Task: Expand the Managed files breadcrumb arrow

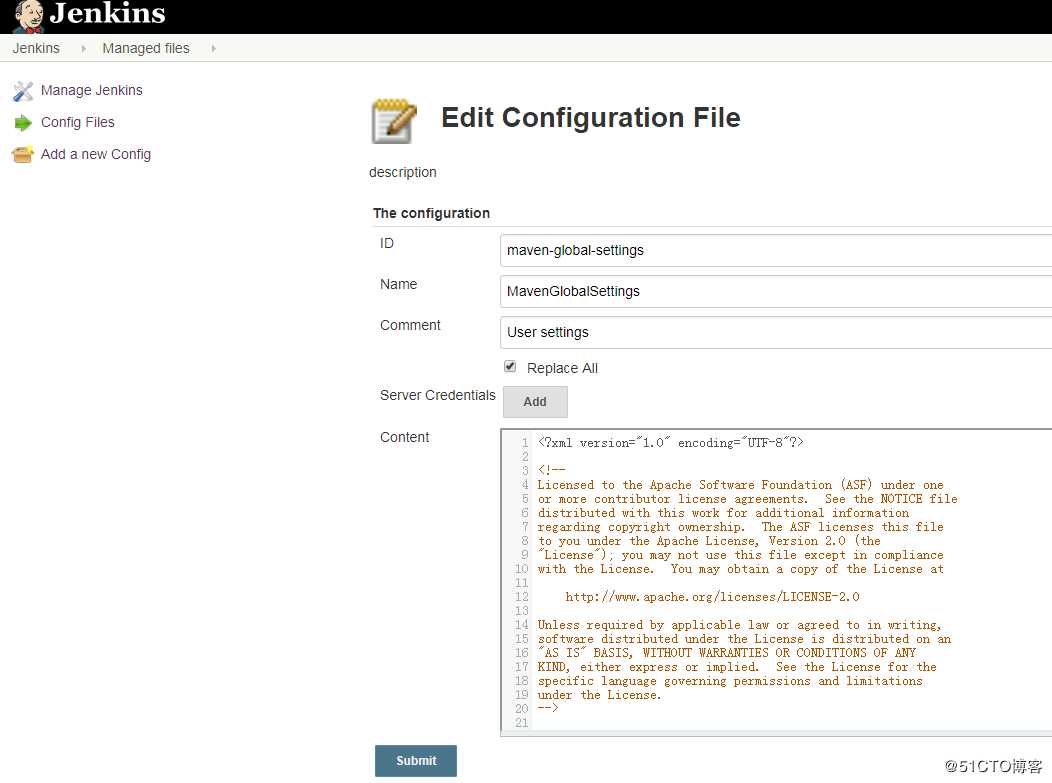Action: (213, 48)
